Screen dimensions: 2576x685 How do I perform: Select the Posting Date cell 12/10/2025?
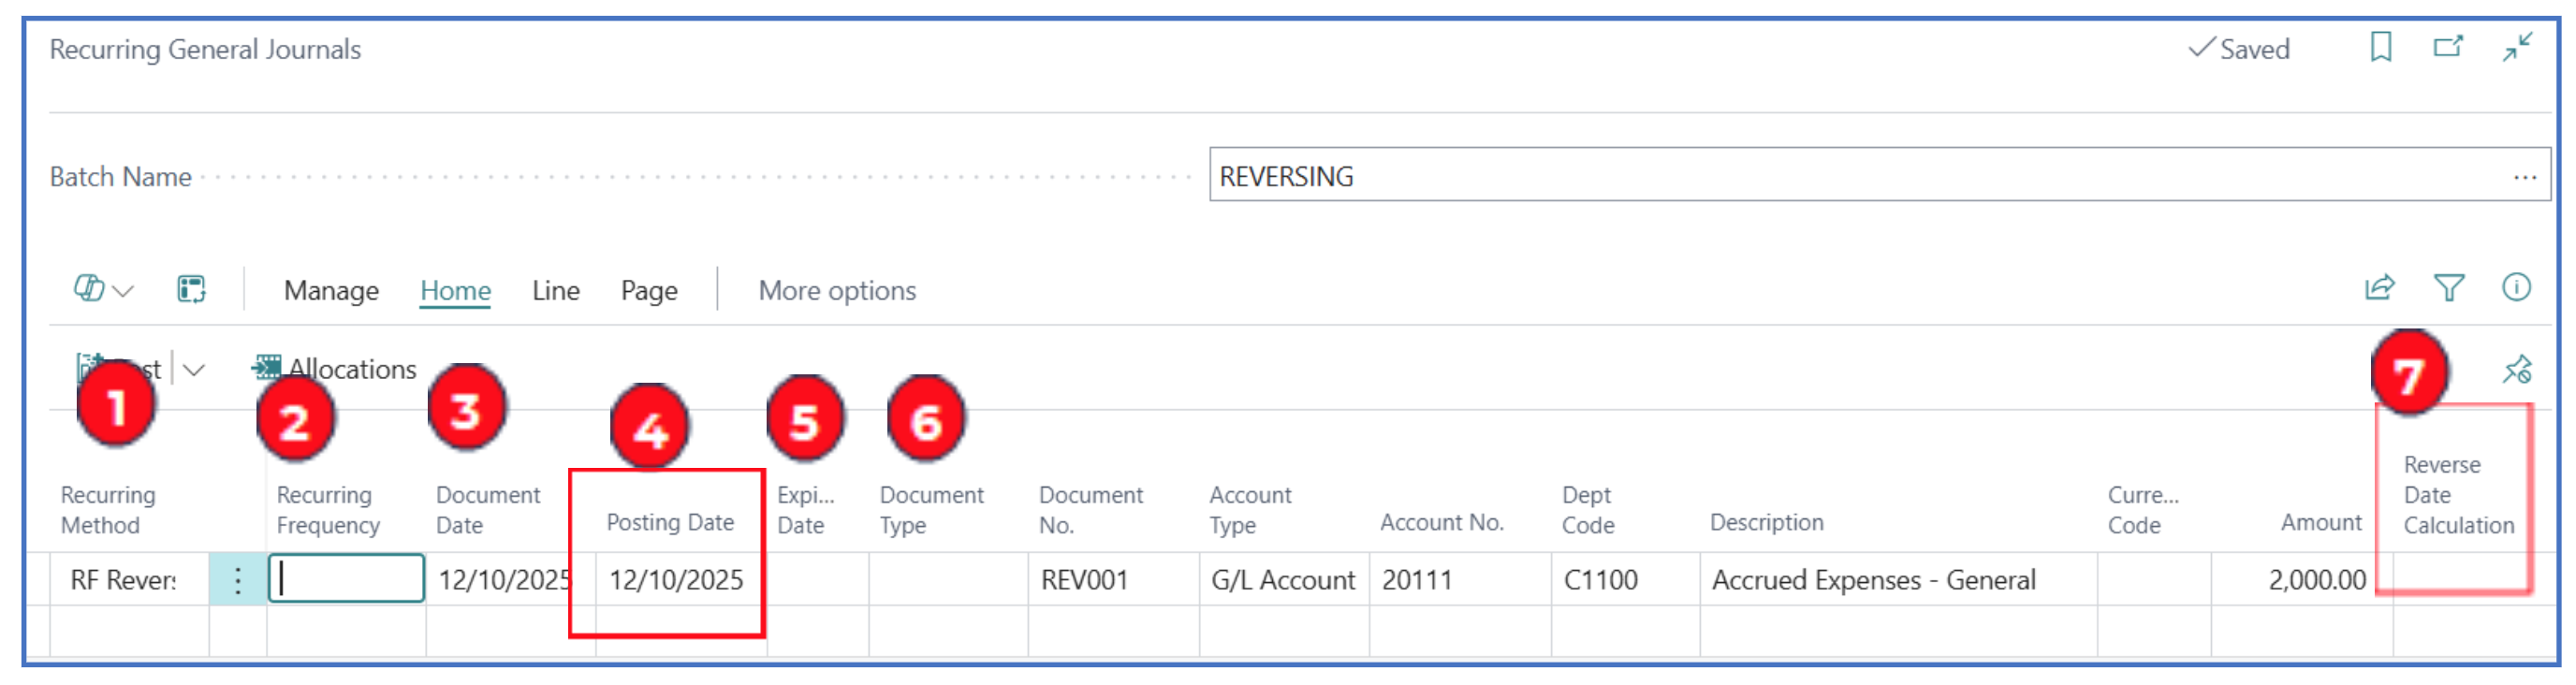click(x=676, y=580)
